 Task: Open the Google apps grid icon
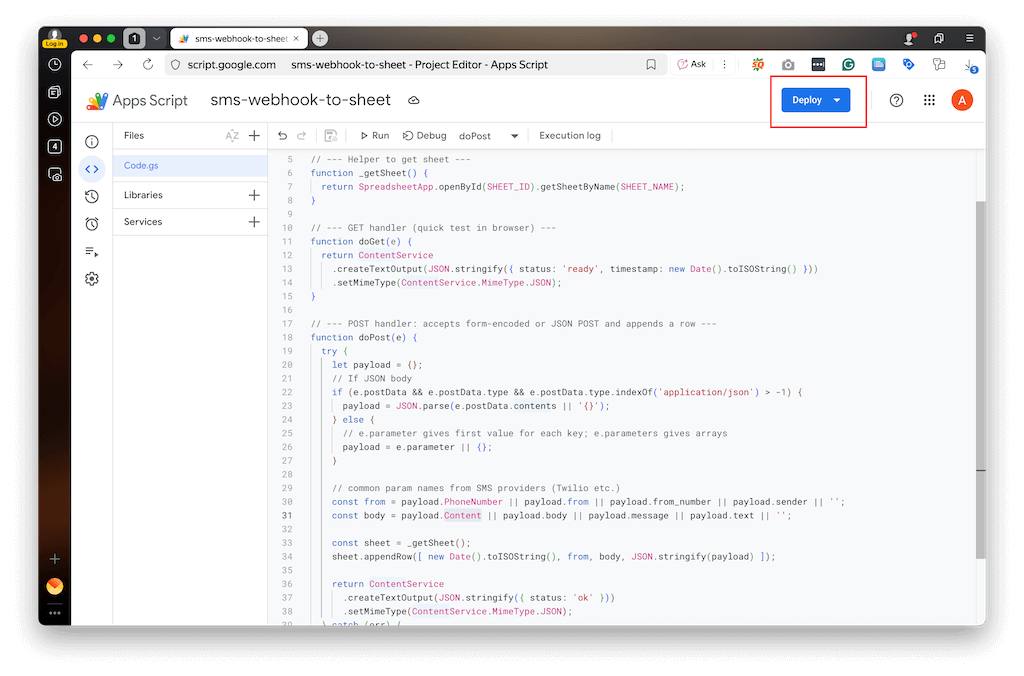(929, 100)
